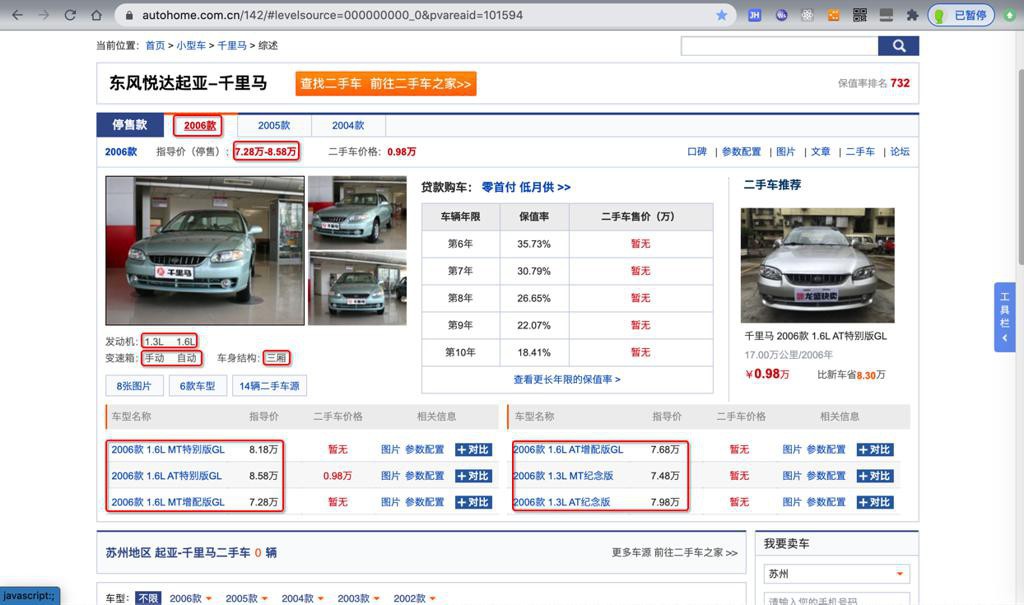This screenshot has height=605, width=1024.
Task: Open the 苏州 city dropdown
Action: tap(837, 574)
